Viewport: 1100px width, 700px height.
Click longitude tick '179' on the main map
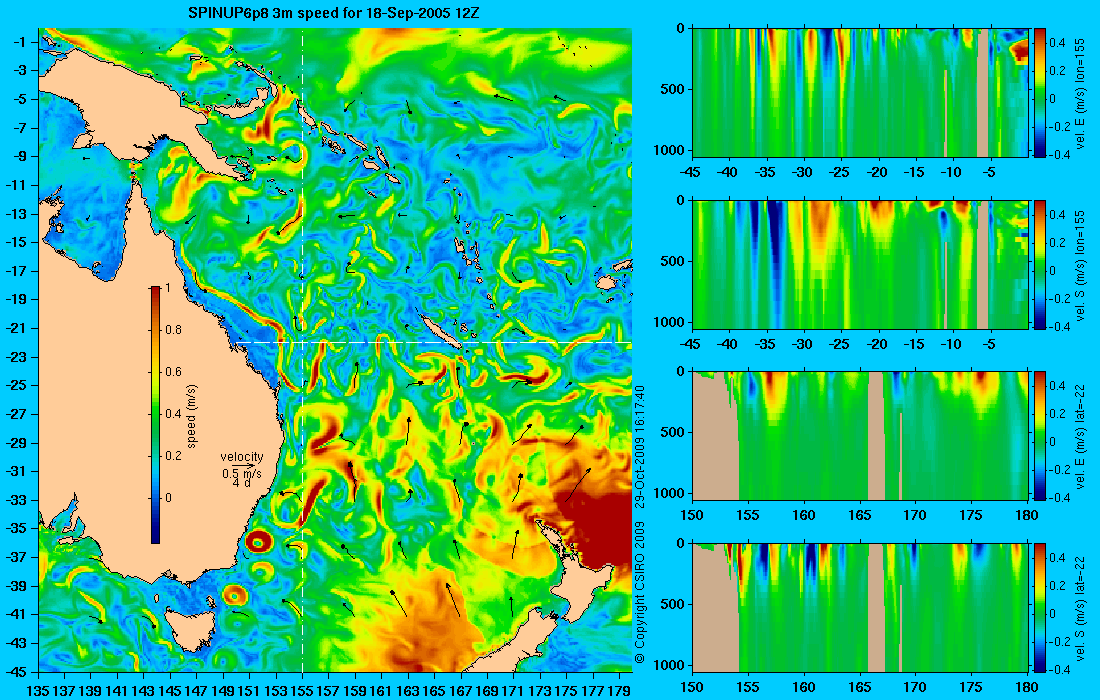[621, 692]
